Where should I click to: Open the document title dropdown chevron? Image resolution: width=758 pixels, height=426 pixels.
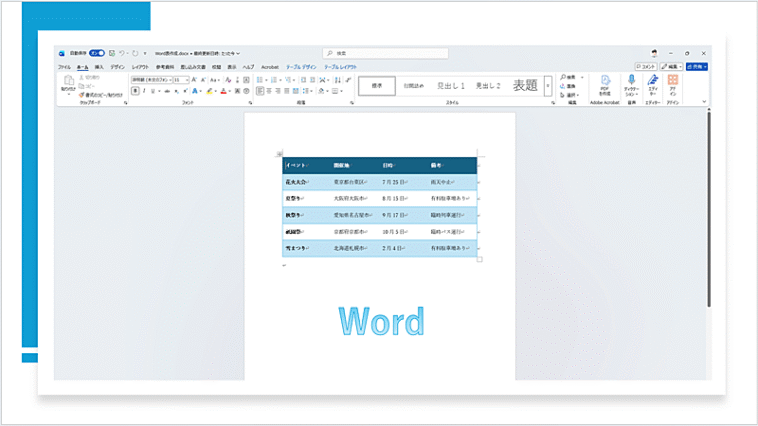[x=238, y=53]
